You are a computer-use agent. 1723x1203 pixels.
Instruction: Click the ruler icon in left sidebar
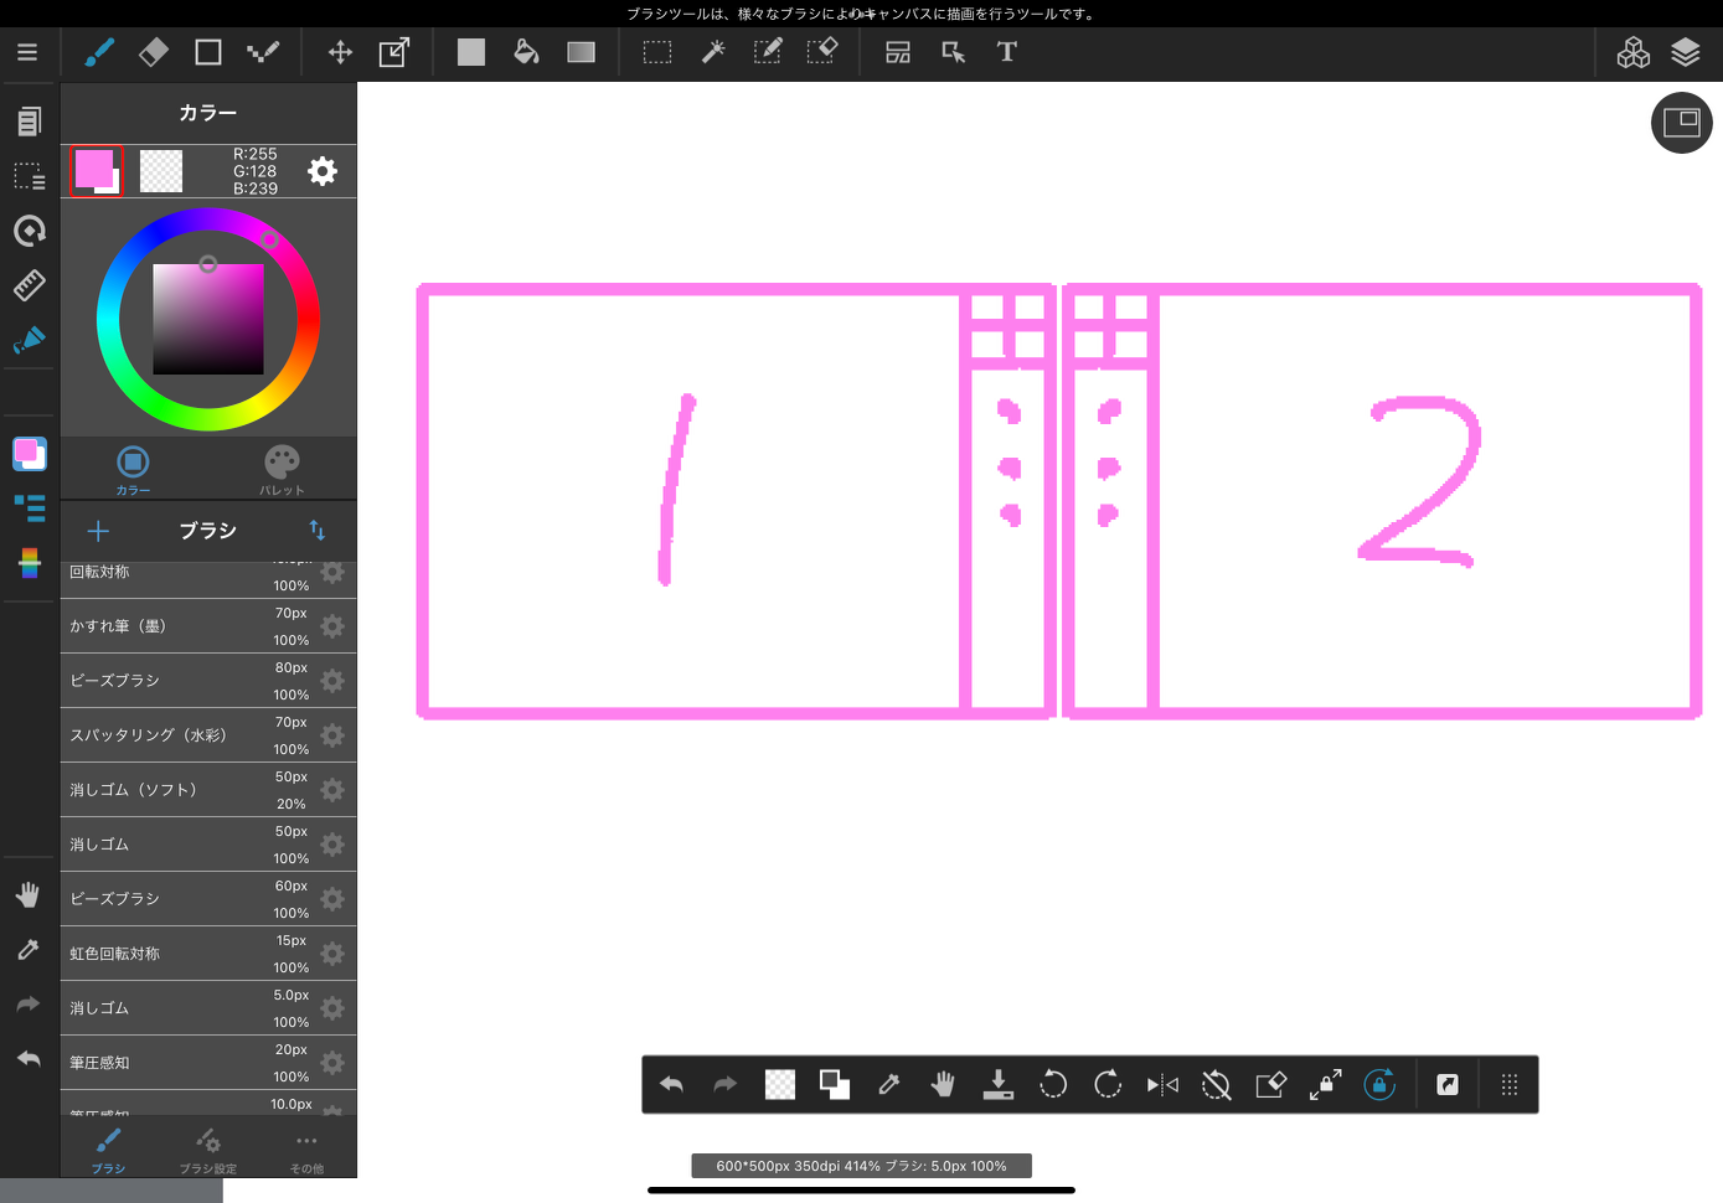coord(29,286)
